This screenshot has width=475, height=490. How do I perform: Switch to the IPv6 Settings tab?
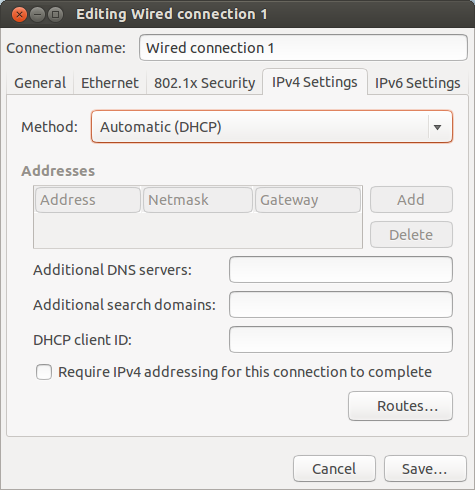click(418, 83)
